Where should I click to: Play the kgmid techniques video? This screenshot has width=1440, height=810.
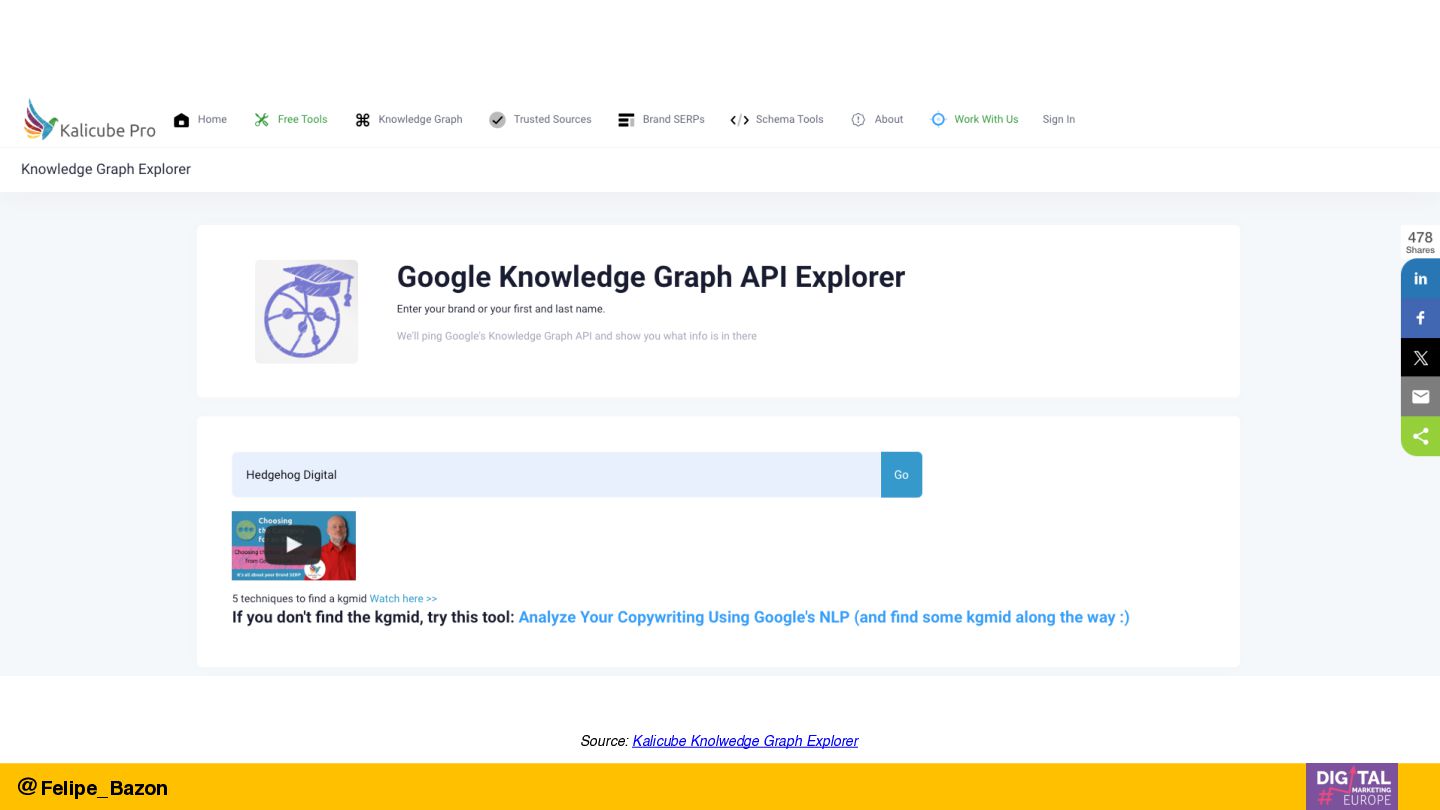pyautogui.click(x=293, y=545)
